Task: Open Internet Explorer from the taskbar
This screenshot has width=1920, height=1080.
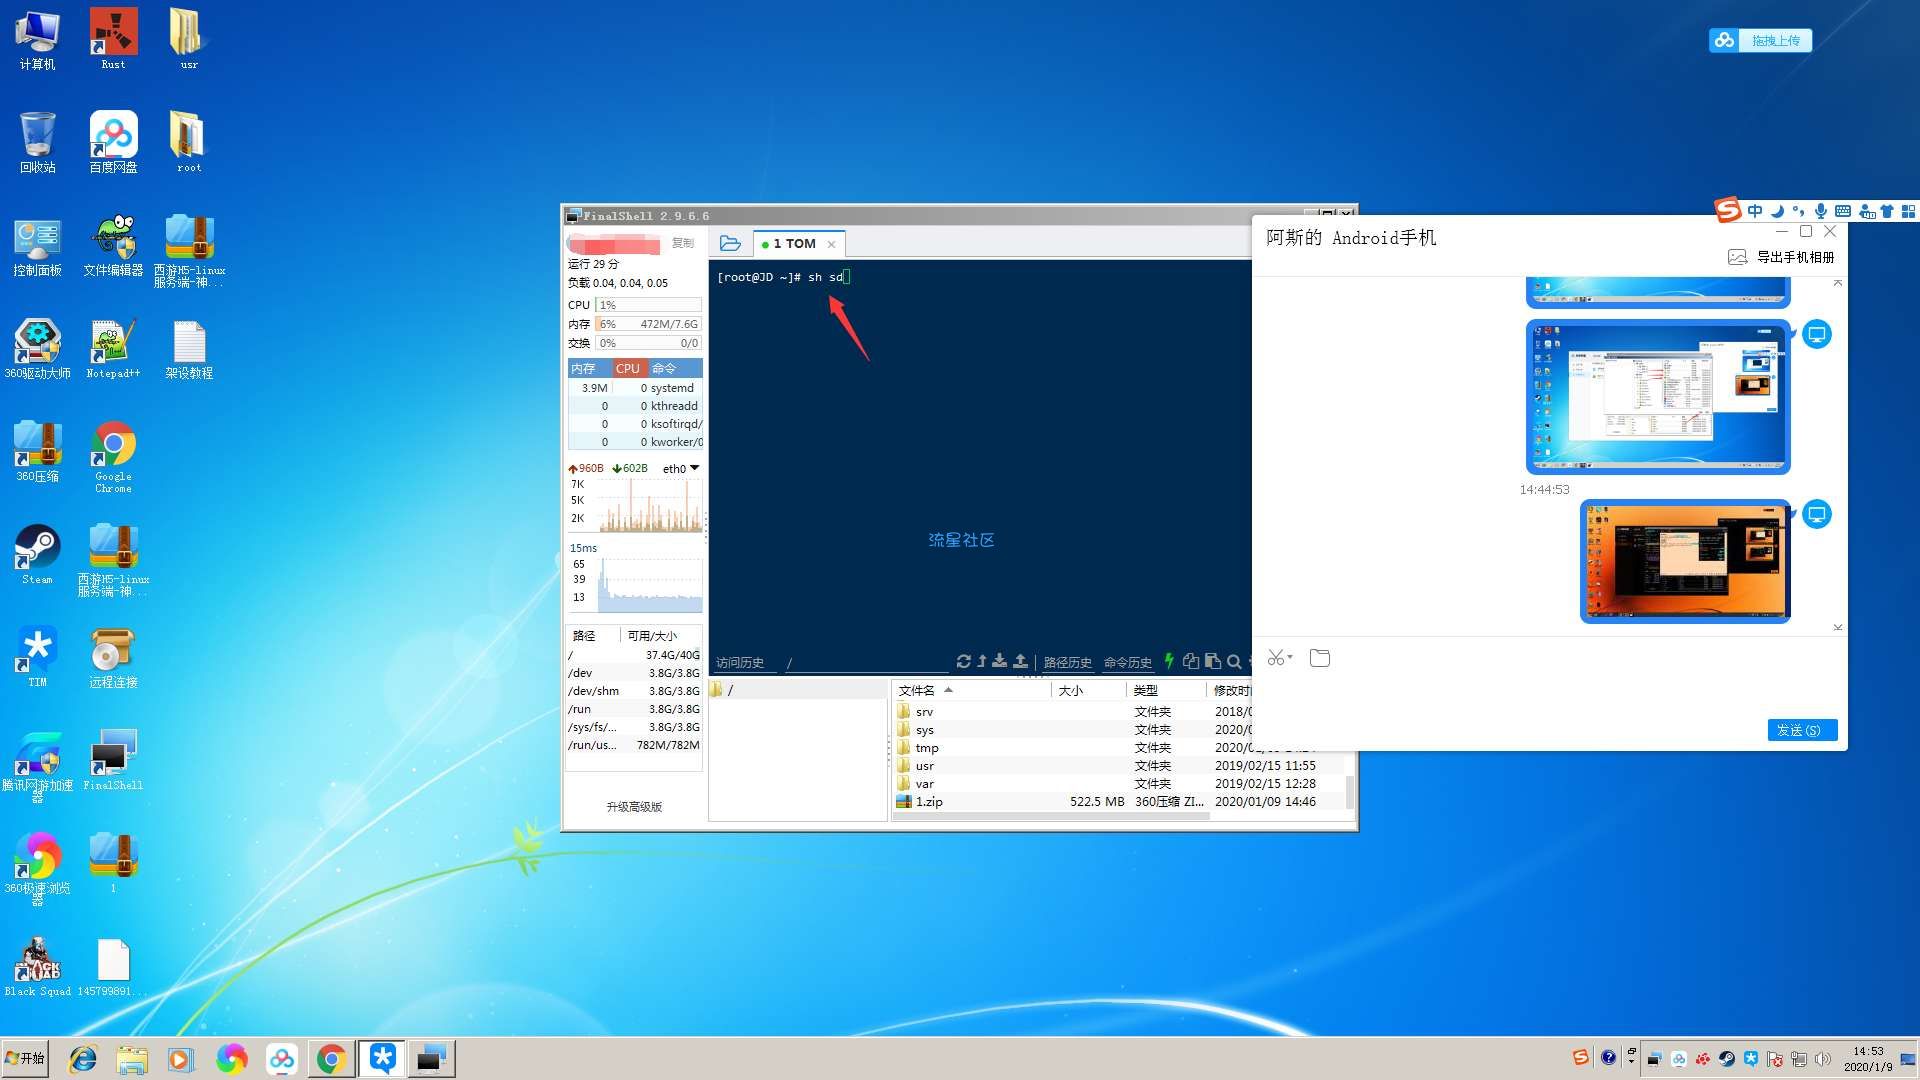Action: click(82, 1058)
